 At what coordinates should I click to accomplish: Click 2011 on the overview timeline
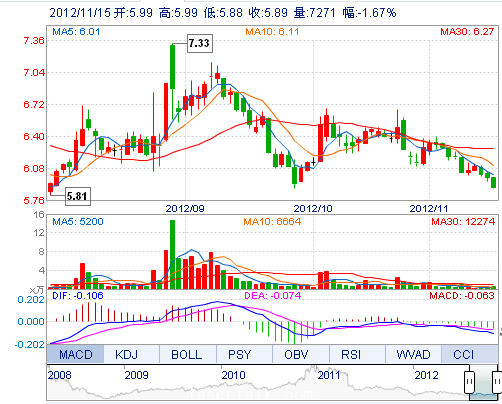329,375
